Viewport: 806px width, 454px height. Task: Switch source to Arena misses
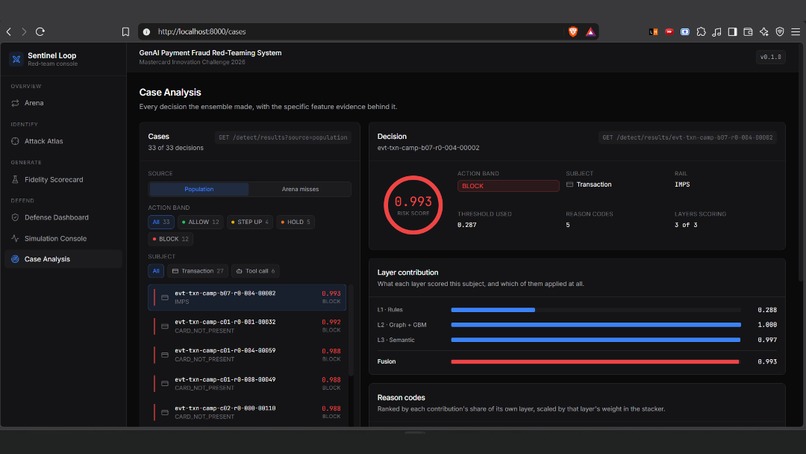(x=300, y=189)
